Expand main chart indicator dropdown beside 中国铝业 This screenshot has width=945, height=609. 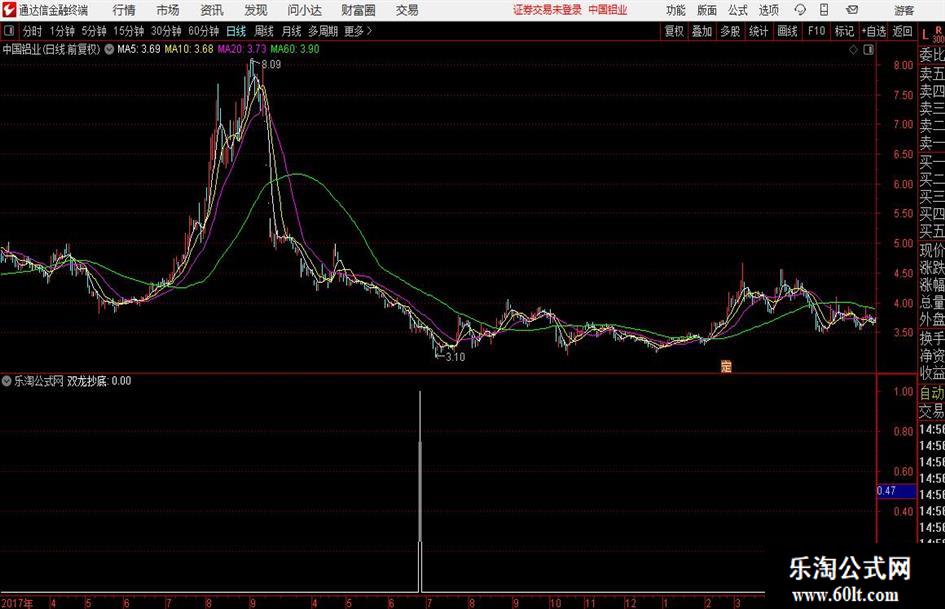click(109, 49)
